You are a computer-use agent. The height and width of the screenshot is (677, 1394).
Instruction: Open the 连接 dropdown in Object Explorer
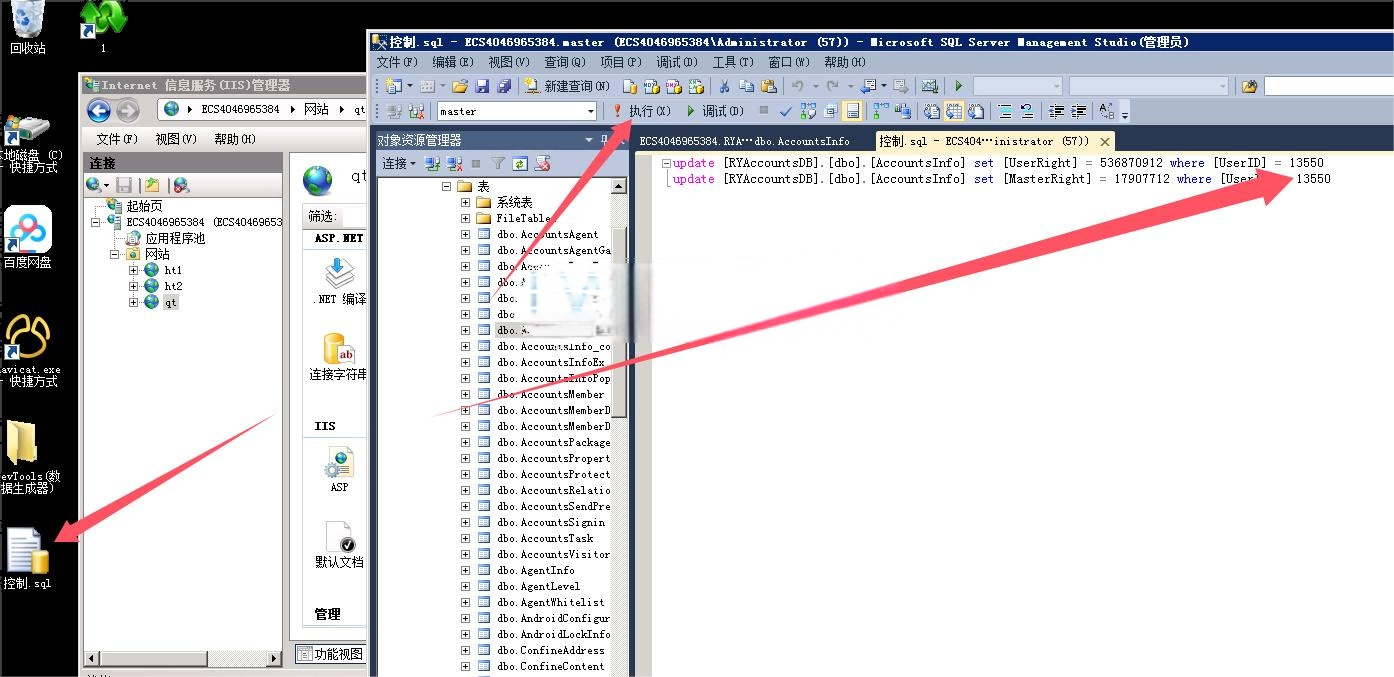(398, 163)
